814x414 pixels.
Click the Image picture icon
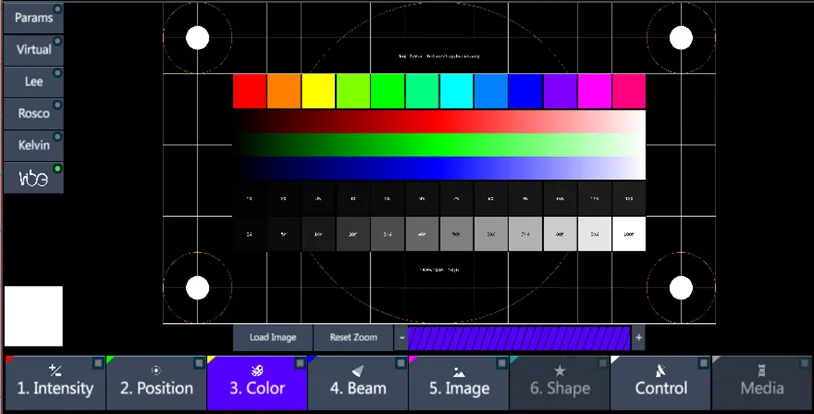click(x=459, y=371)
